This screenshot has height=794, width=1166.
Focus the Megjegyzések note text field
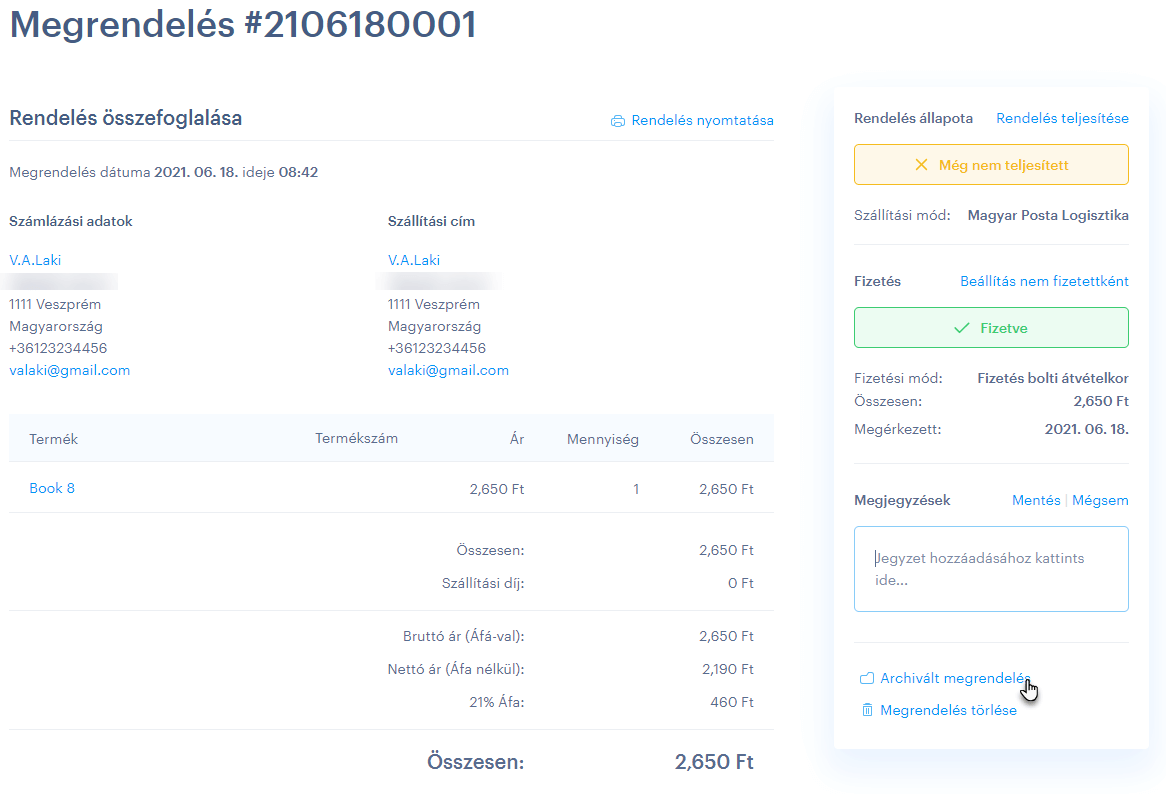pos(991,569)
